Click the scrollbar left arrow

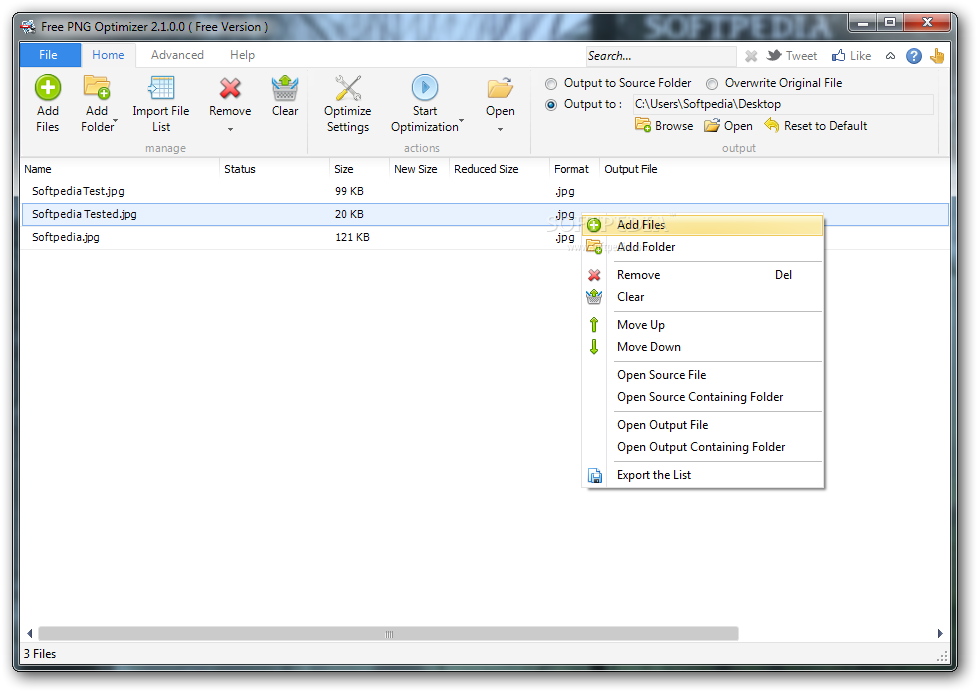29,634
